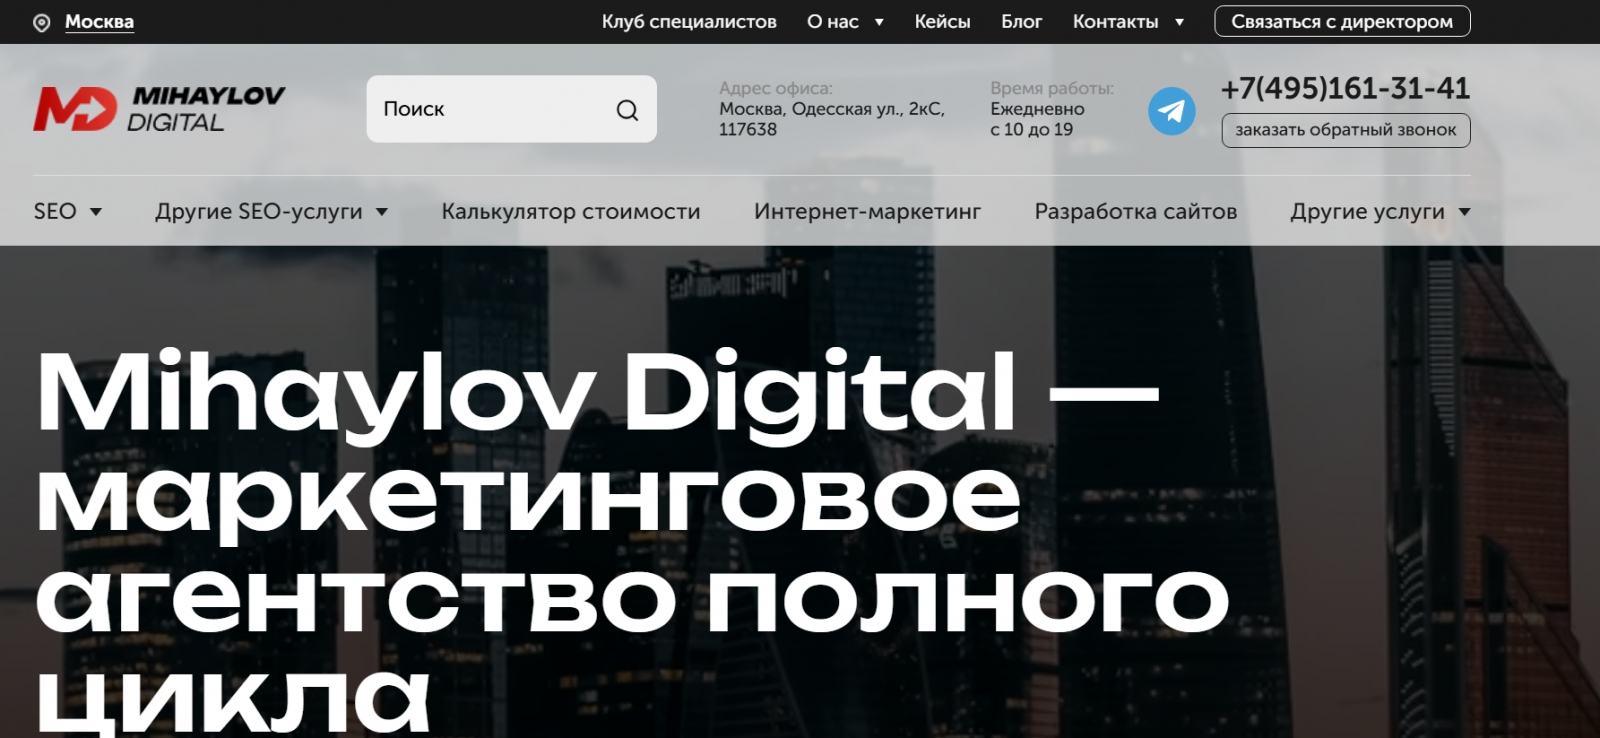The height and width of the screenshot is (738, 1600).
Task: Open the Telegram messenger icon
Action: (x=1172, y=111)
